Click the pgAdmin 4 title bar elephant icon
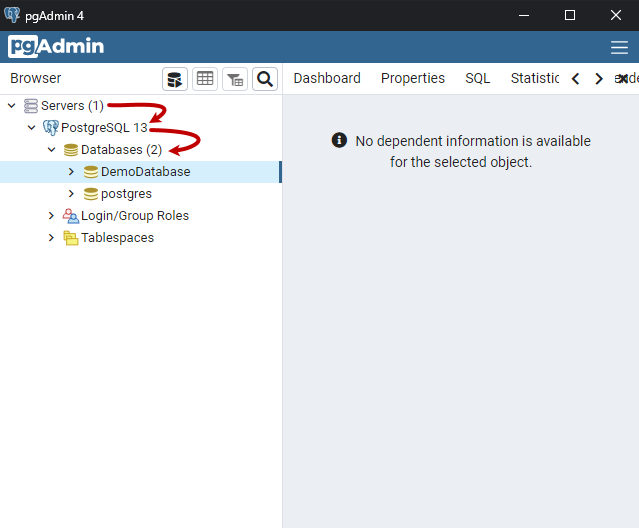The width and height of the screenshot is (639, 528). click(12, 15)
